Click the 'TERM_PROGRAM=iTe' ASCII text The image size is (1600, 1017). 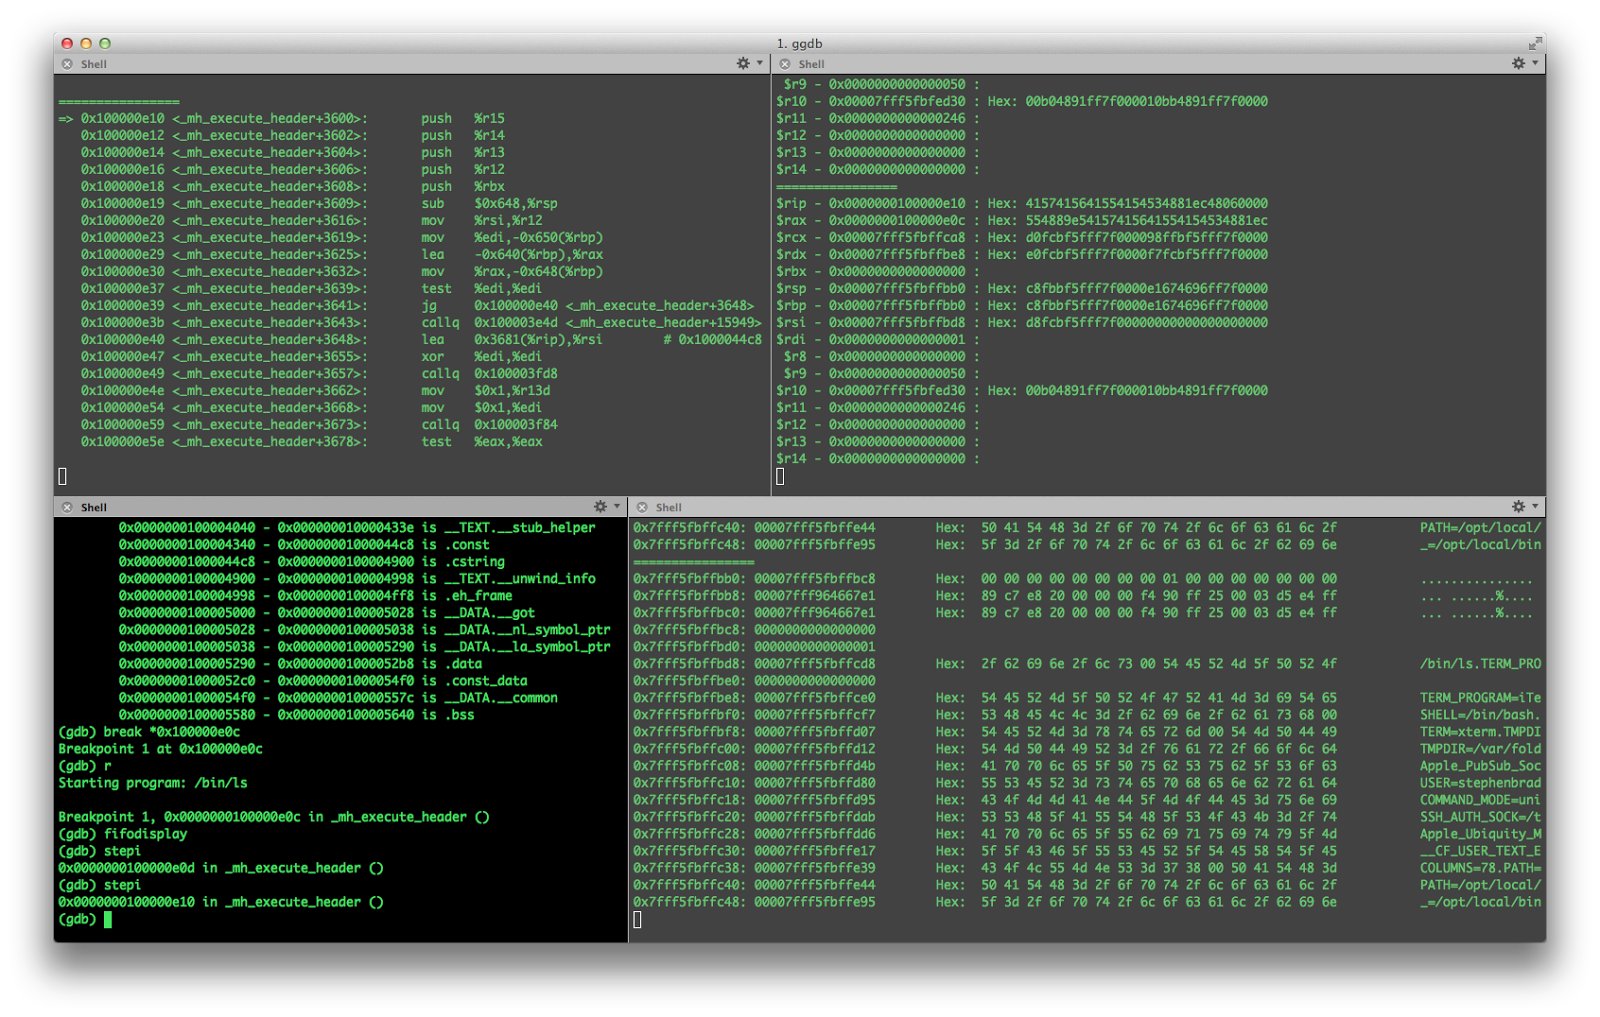coord(1481,698)
